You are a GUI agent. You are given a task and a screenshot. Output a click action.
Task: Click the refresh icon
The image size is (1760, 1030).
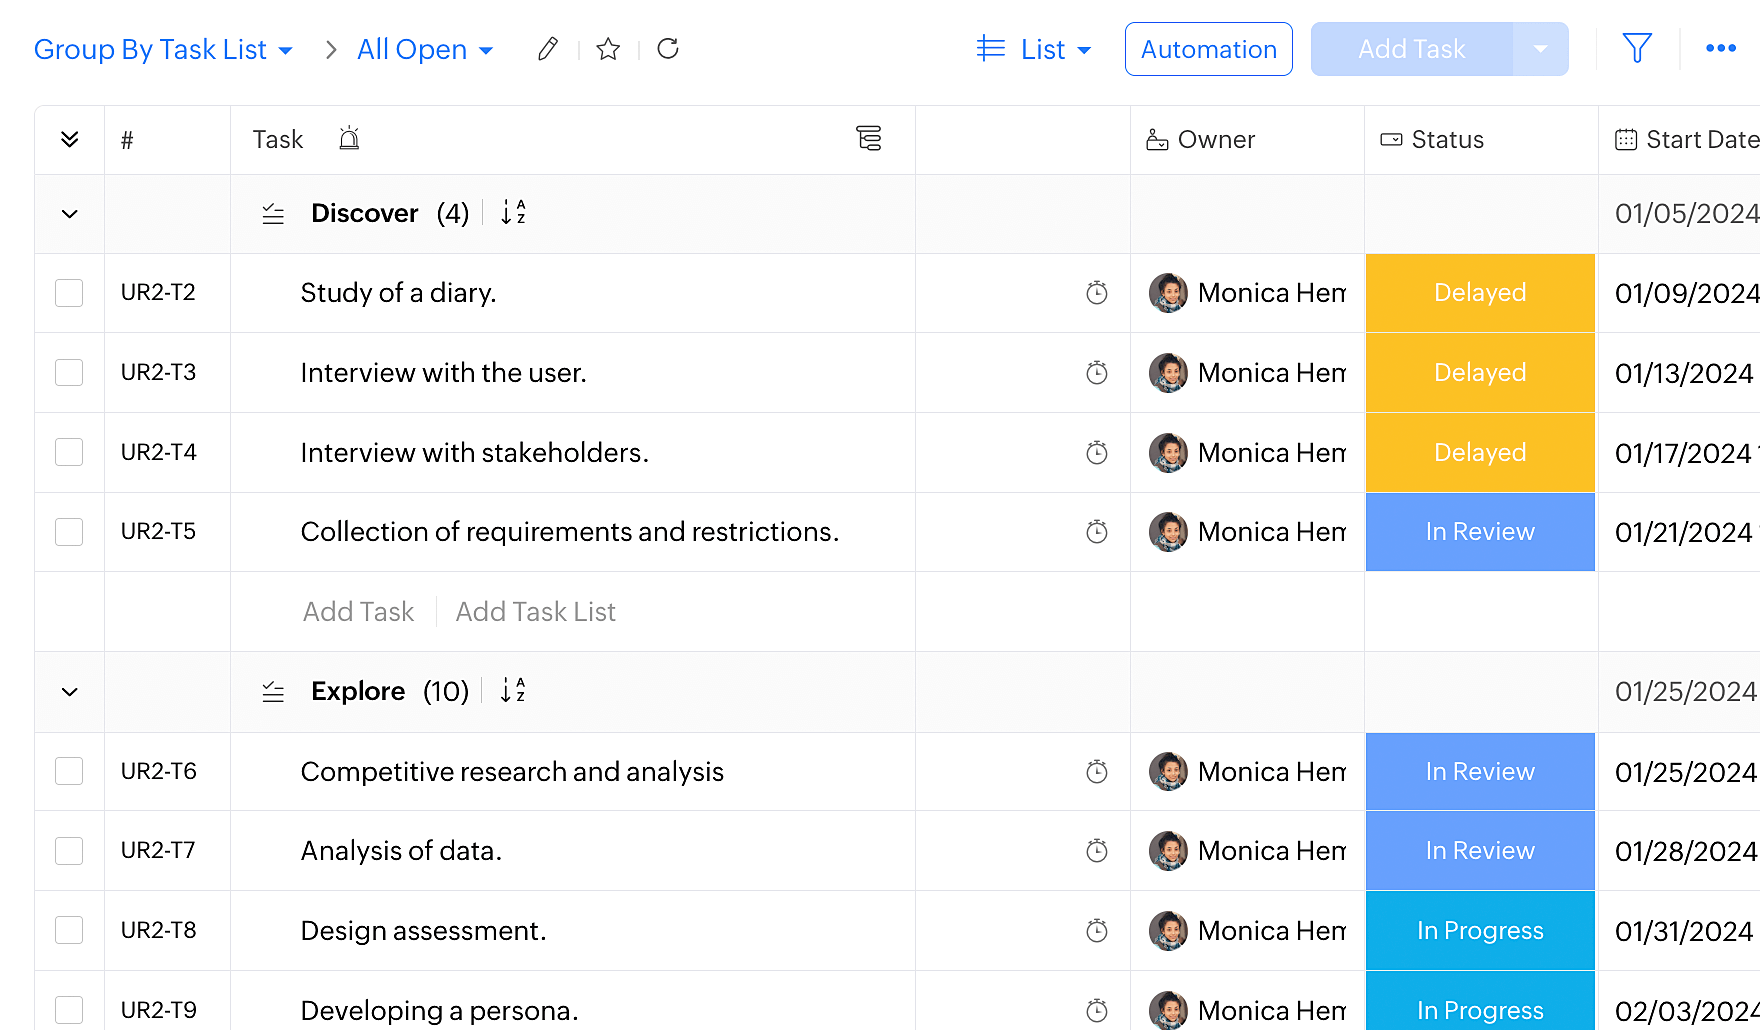click(x=668, y=49)
